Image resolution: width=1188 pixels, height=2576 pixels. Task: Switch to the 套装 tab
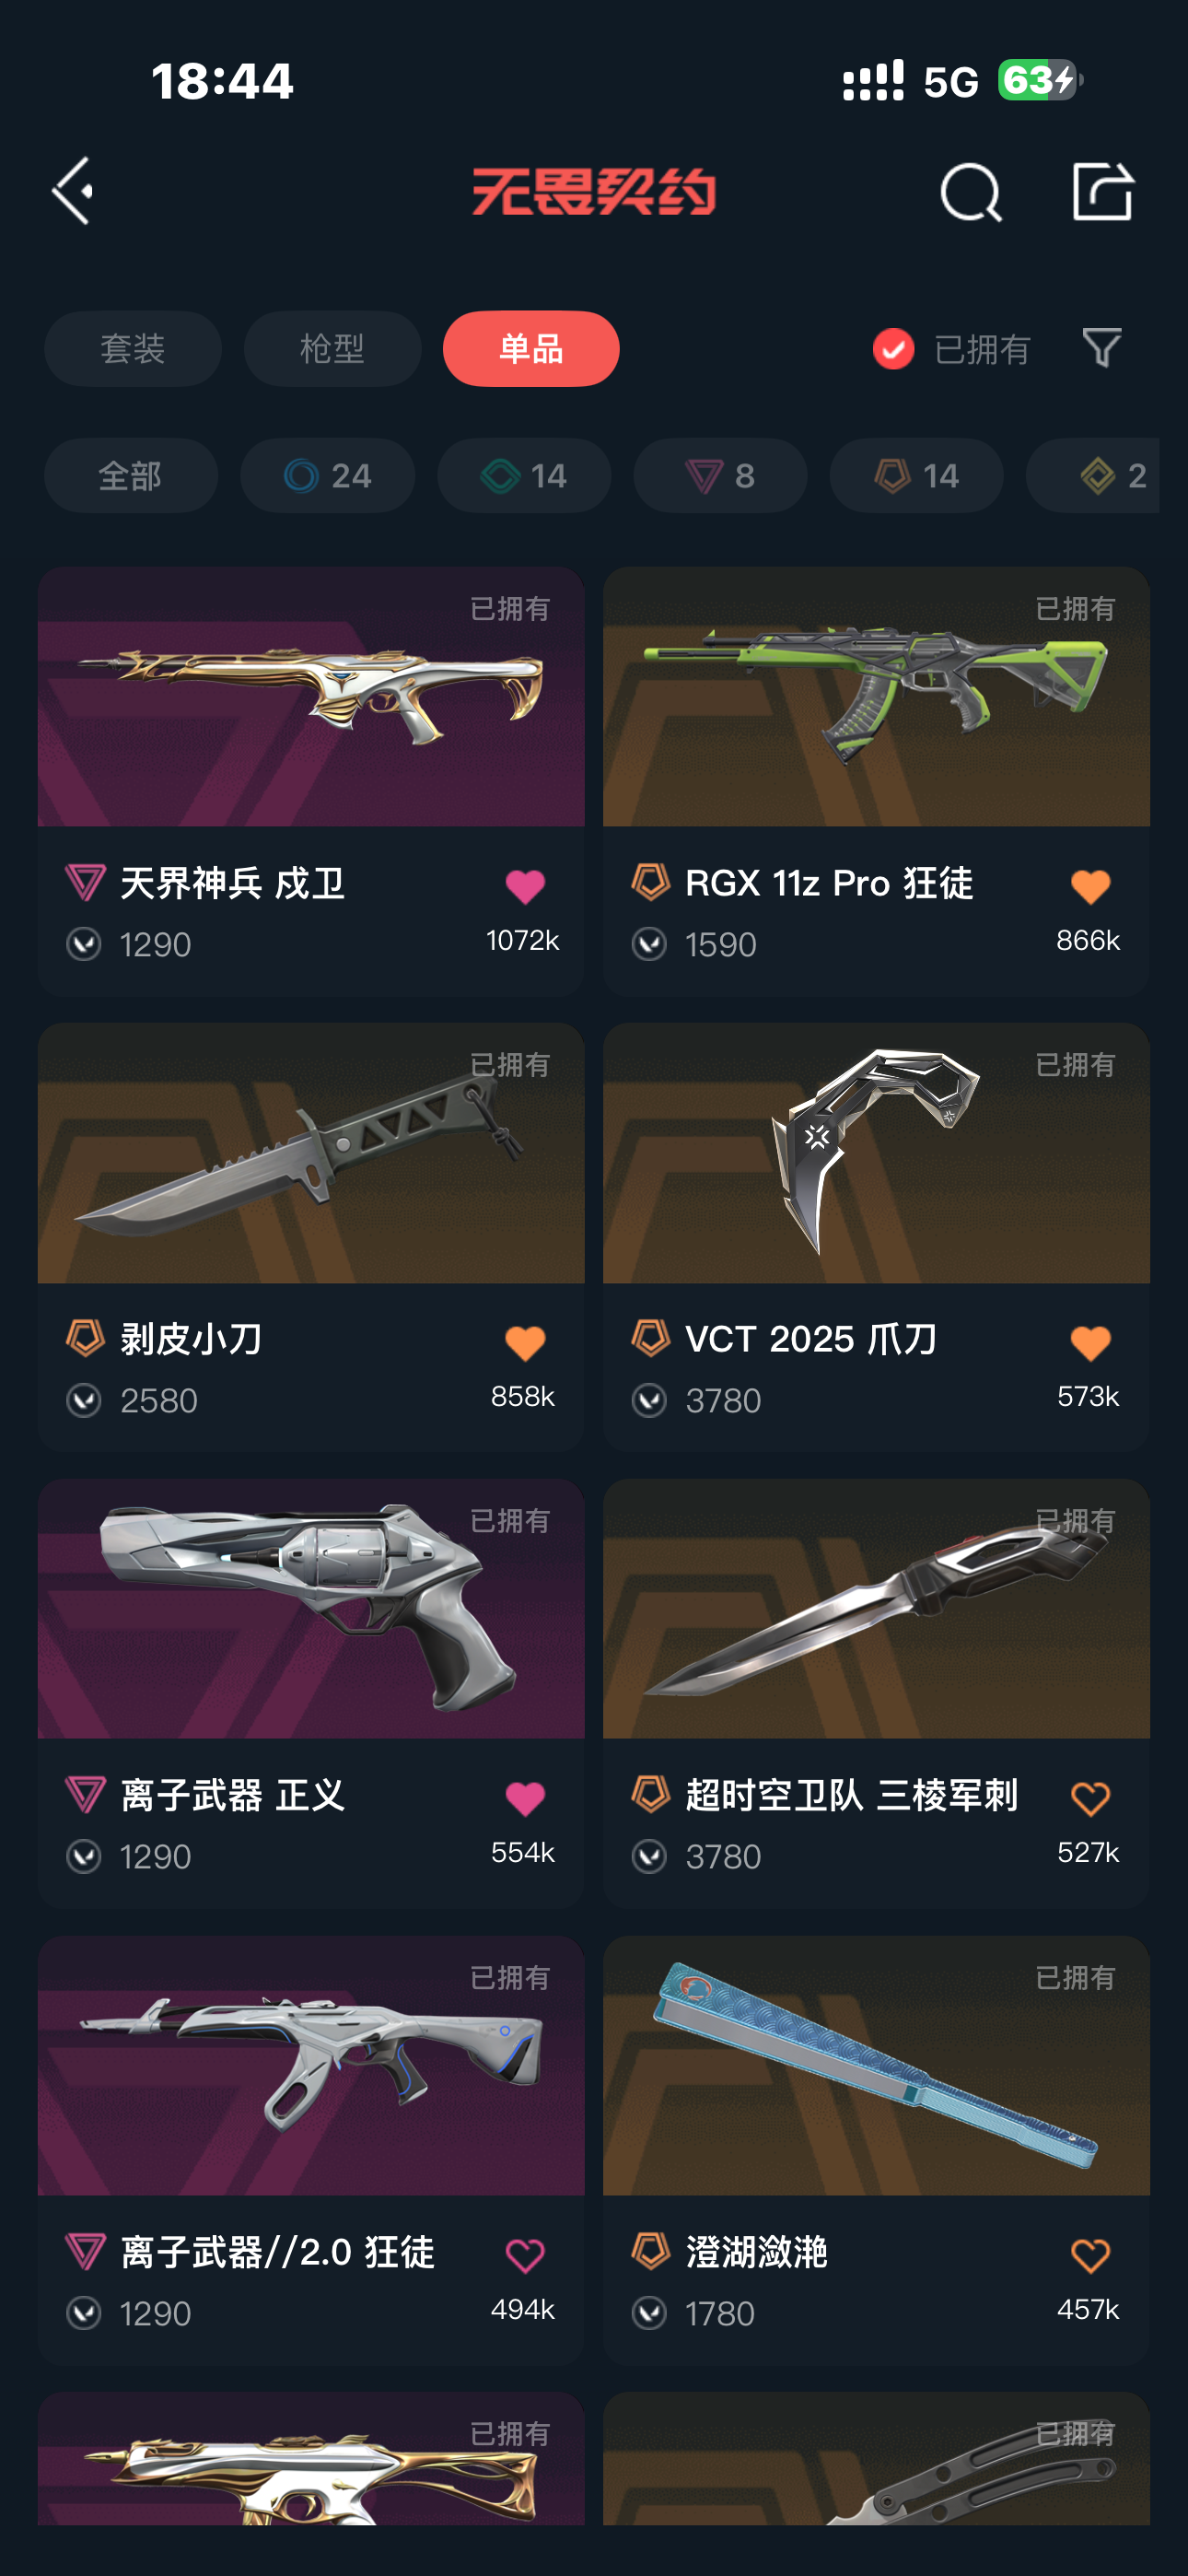click(133, 349)
